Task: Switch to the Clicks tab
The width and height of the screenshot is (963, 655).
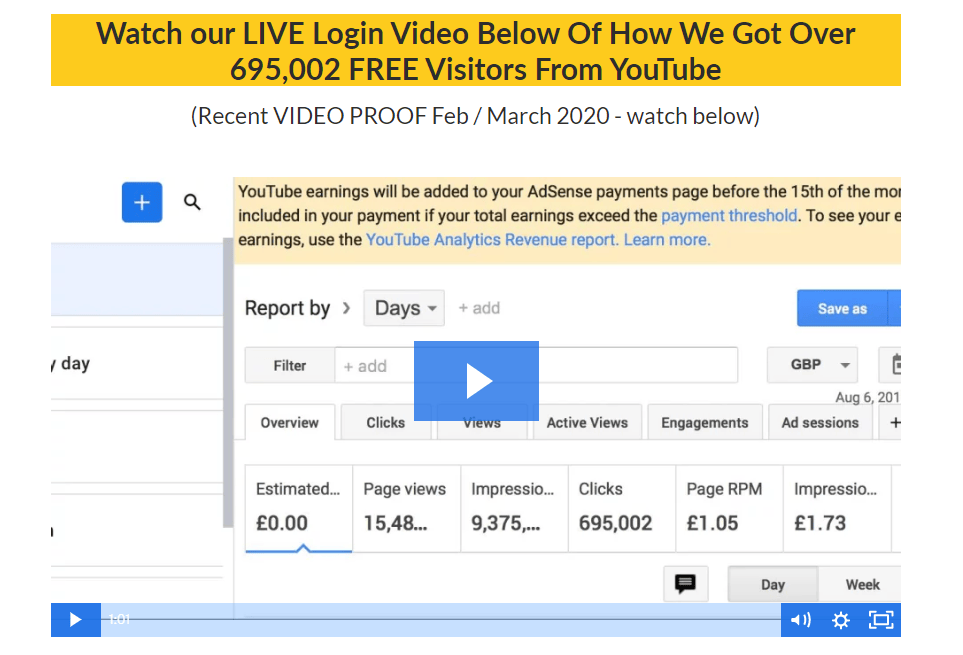Action: 385,422
